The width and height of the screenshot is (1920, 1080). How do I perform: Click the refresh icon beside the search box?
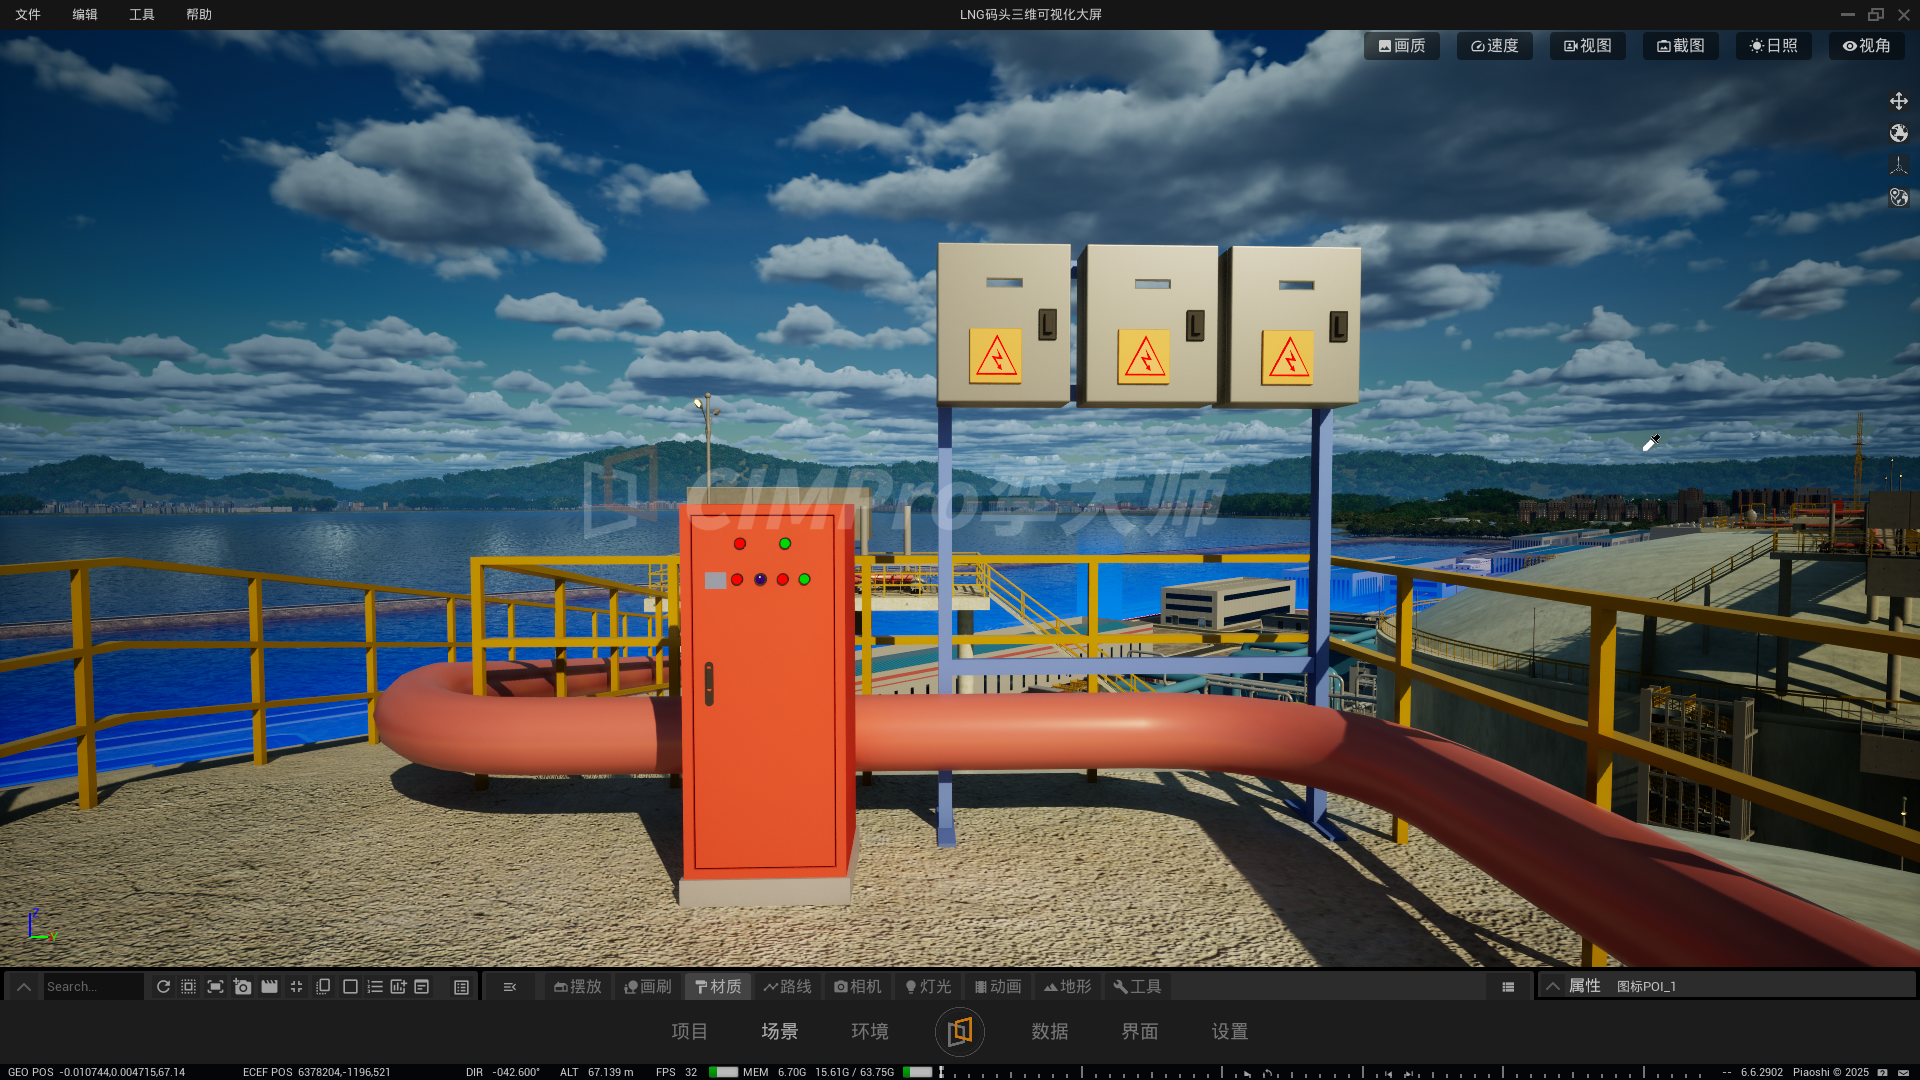coord(163,987)
